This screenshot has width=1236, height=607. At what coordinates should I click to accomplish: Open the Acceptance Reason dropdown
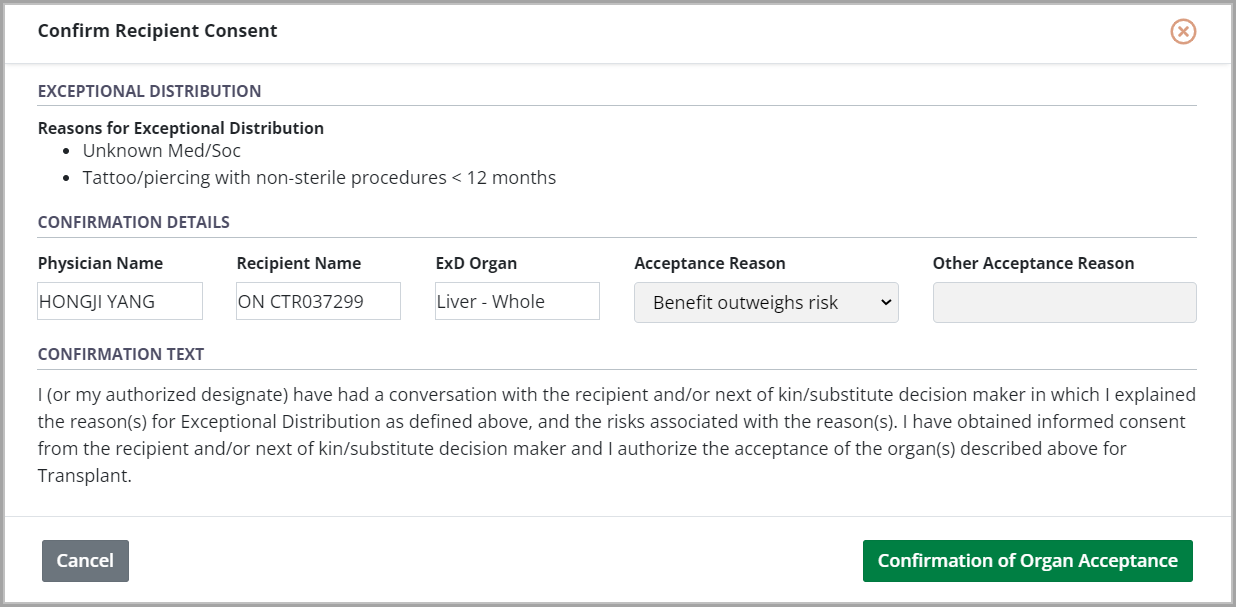[x=766, y=302]
